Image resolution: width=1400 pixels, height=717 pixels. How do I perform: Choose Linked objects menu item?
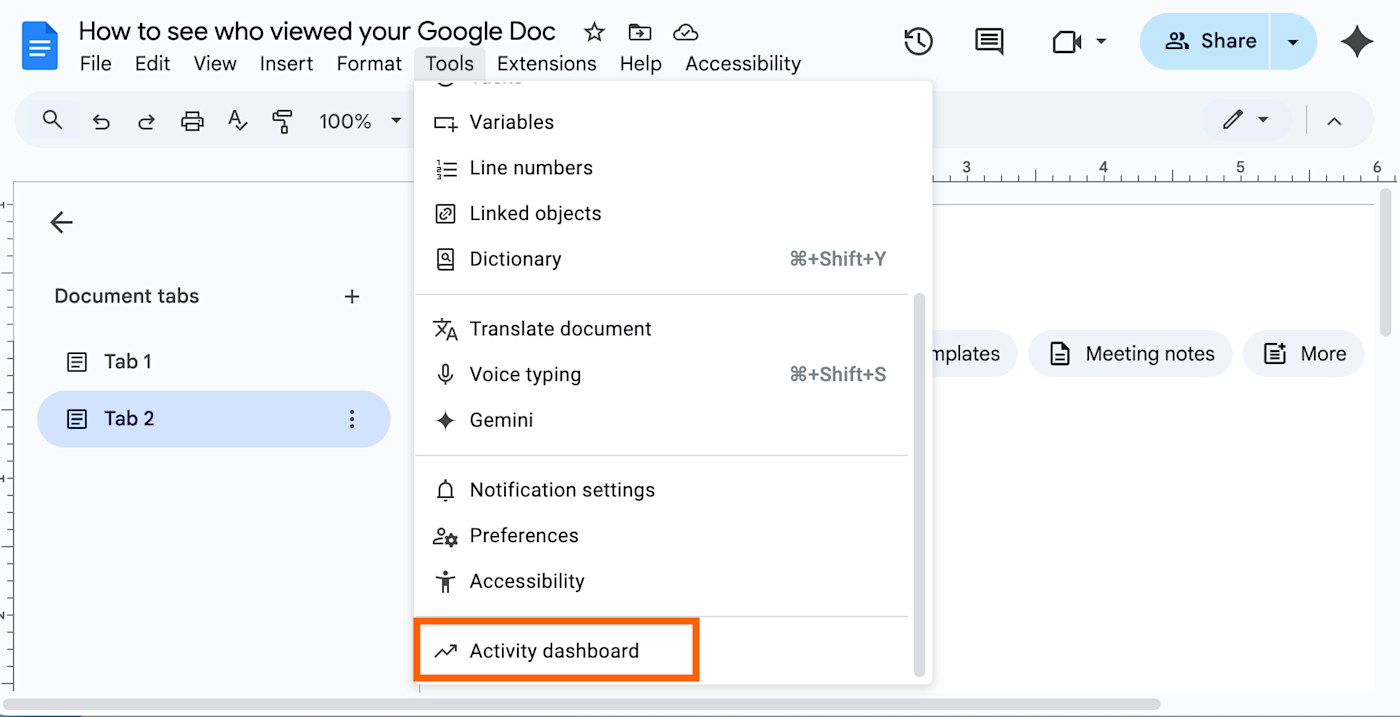(662, 214)
